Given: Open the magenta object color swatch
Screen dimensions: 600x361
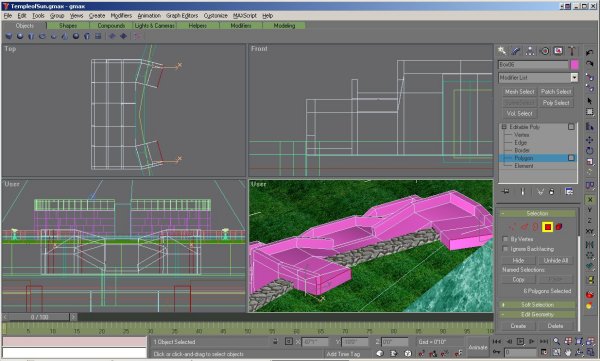Looking at the screenshot, I should (574, 65).
